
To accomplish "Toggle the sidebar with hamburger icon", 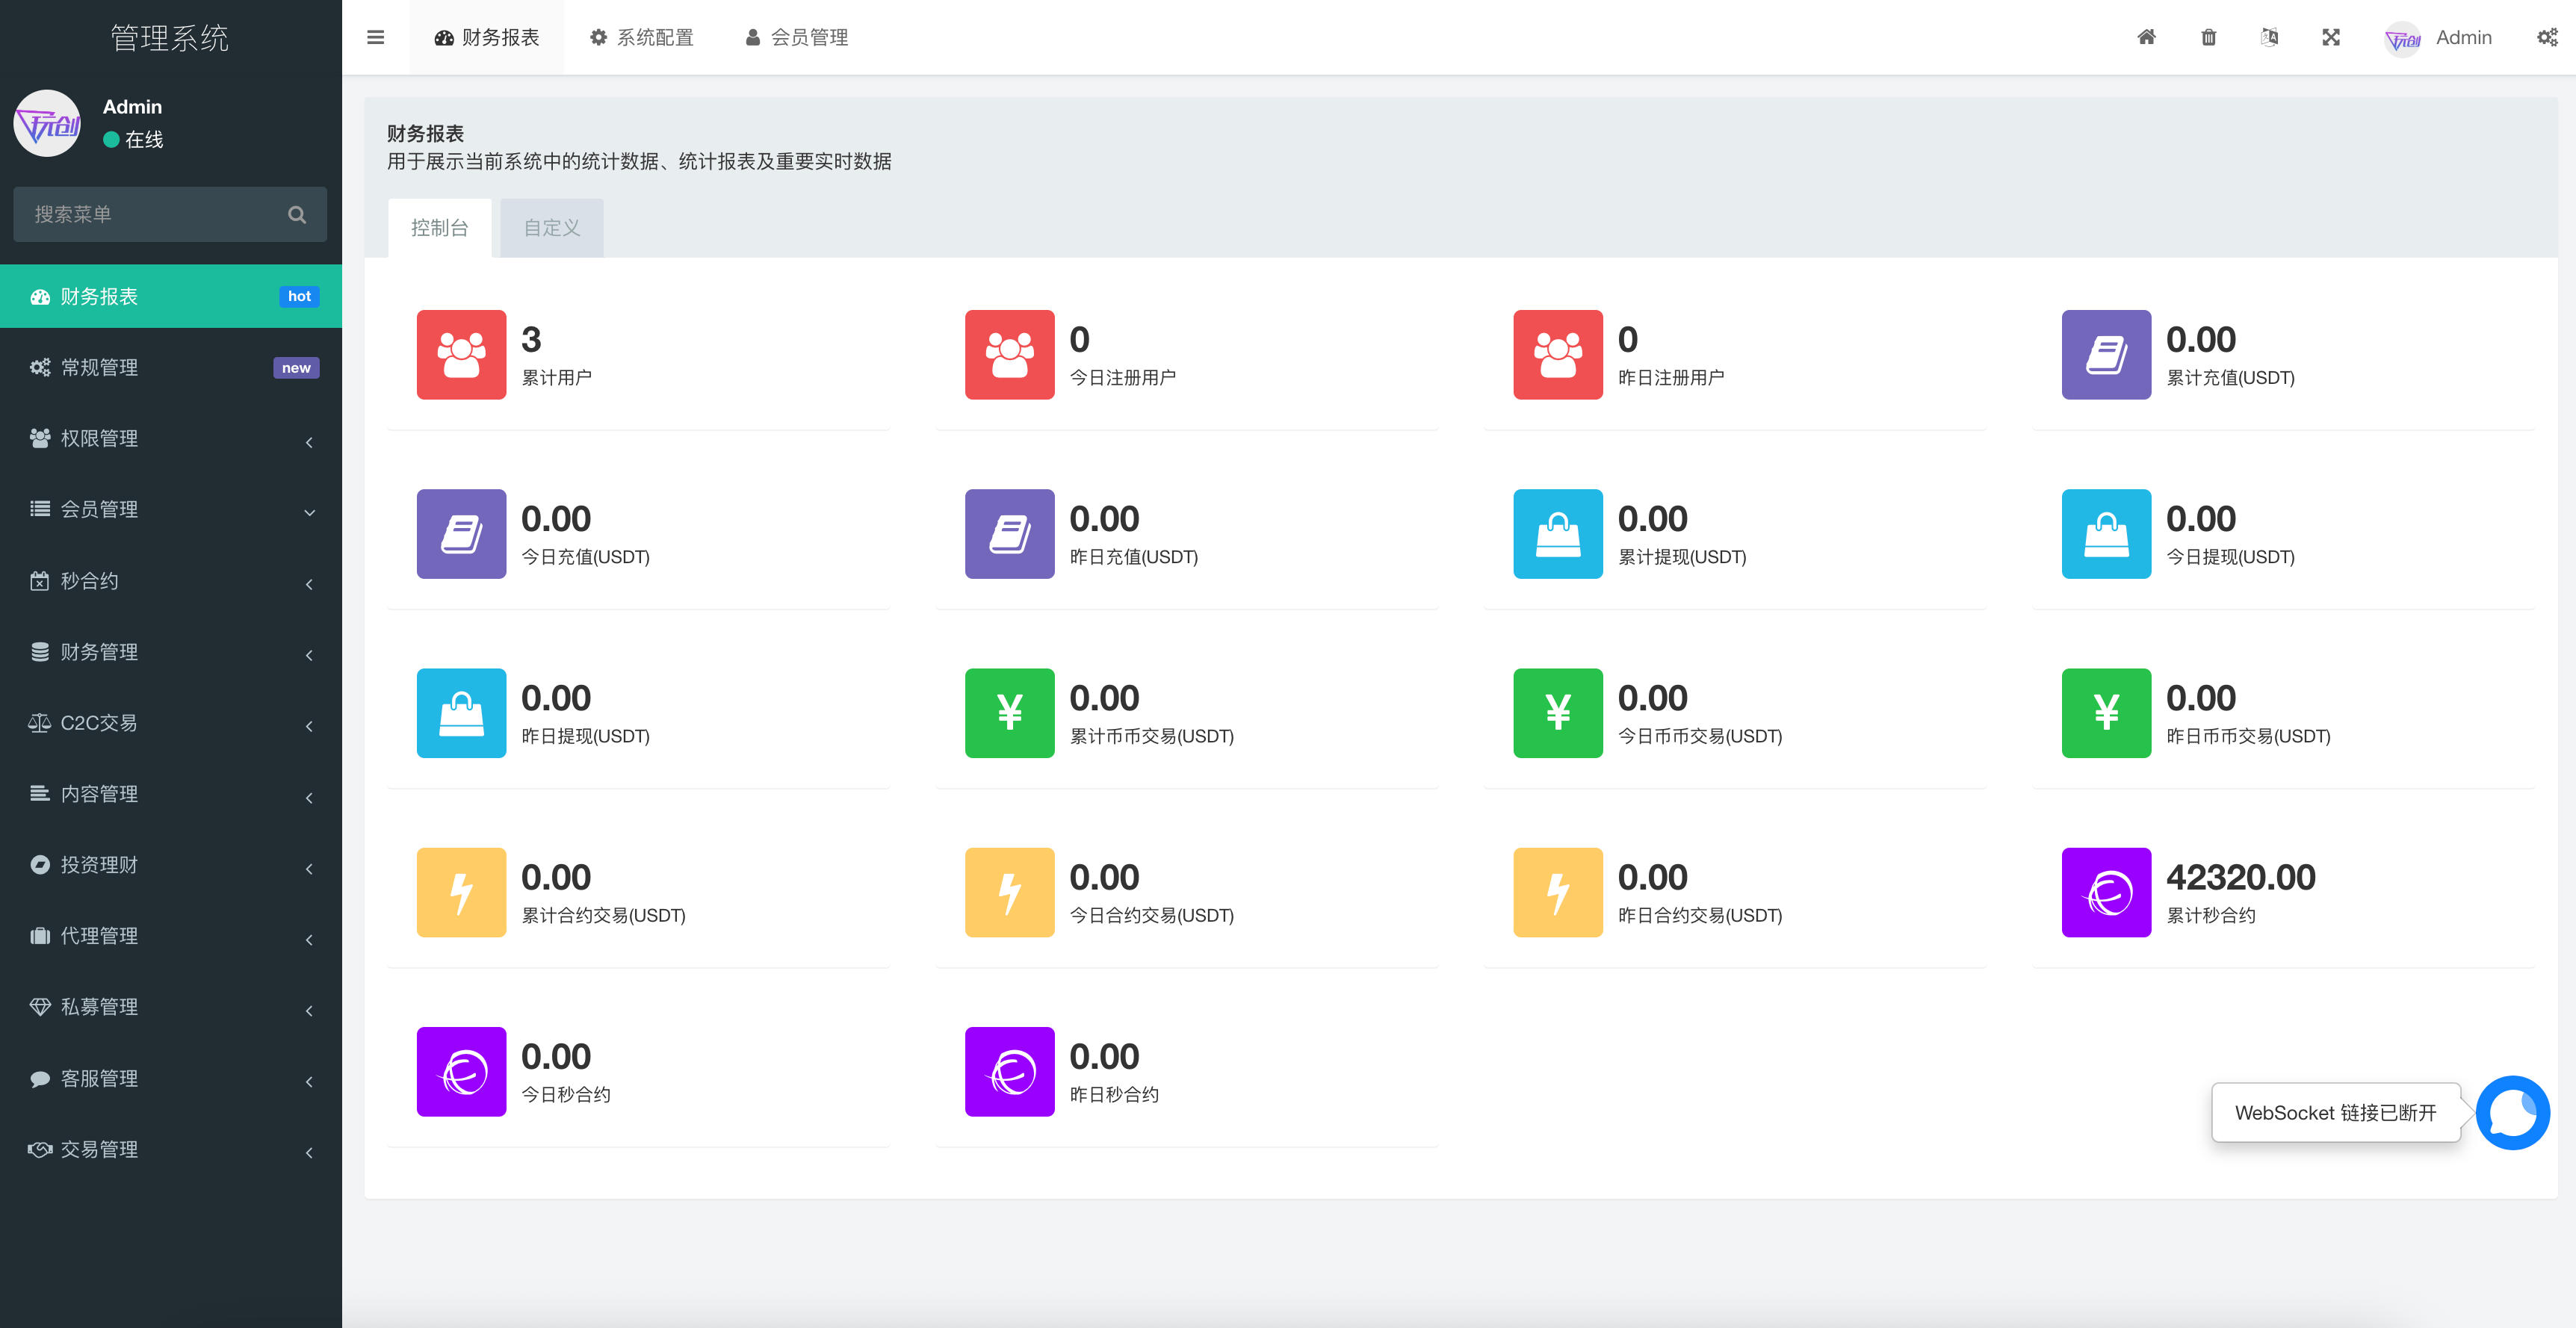I will (x=376, y=37).
